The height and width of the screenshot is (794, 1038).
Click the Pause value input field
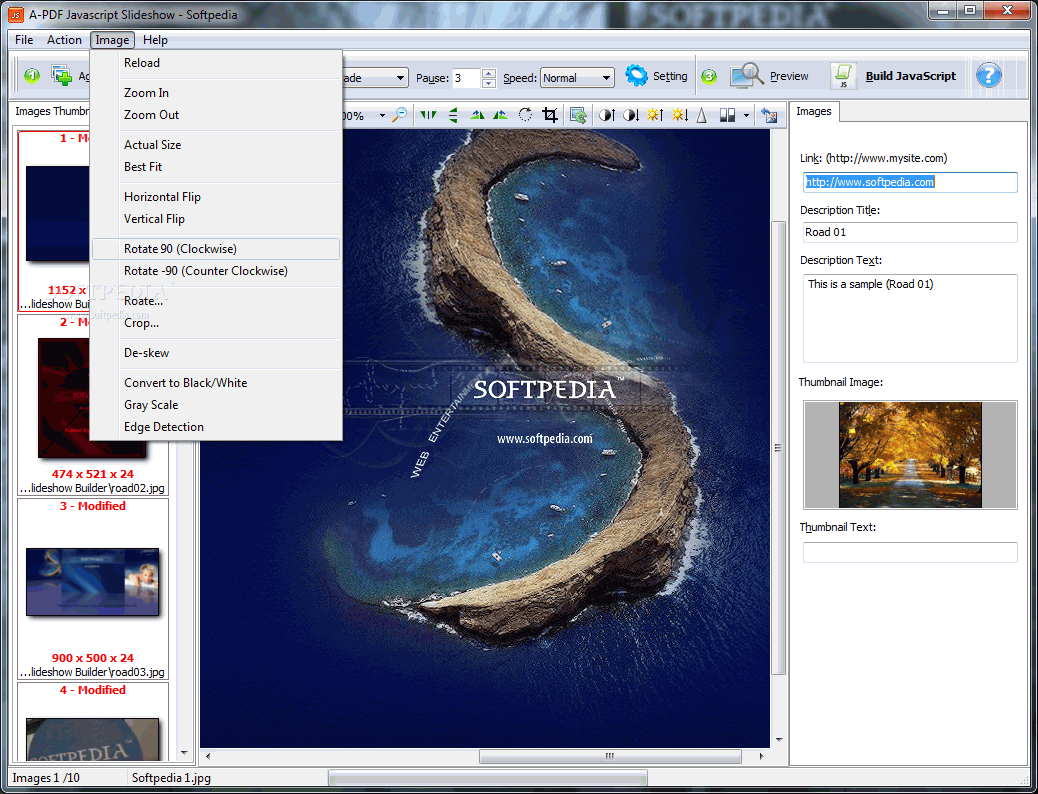466,77
